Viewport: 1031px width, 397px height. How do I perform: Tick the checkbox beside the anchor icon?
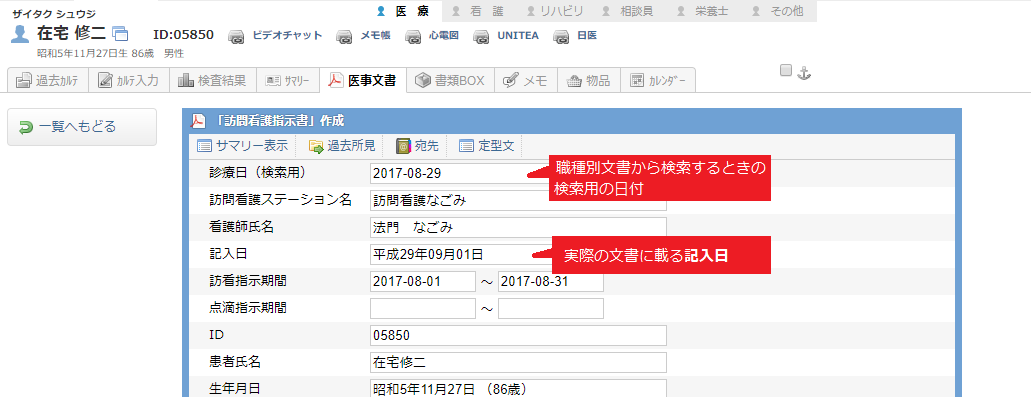(786, 70)
